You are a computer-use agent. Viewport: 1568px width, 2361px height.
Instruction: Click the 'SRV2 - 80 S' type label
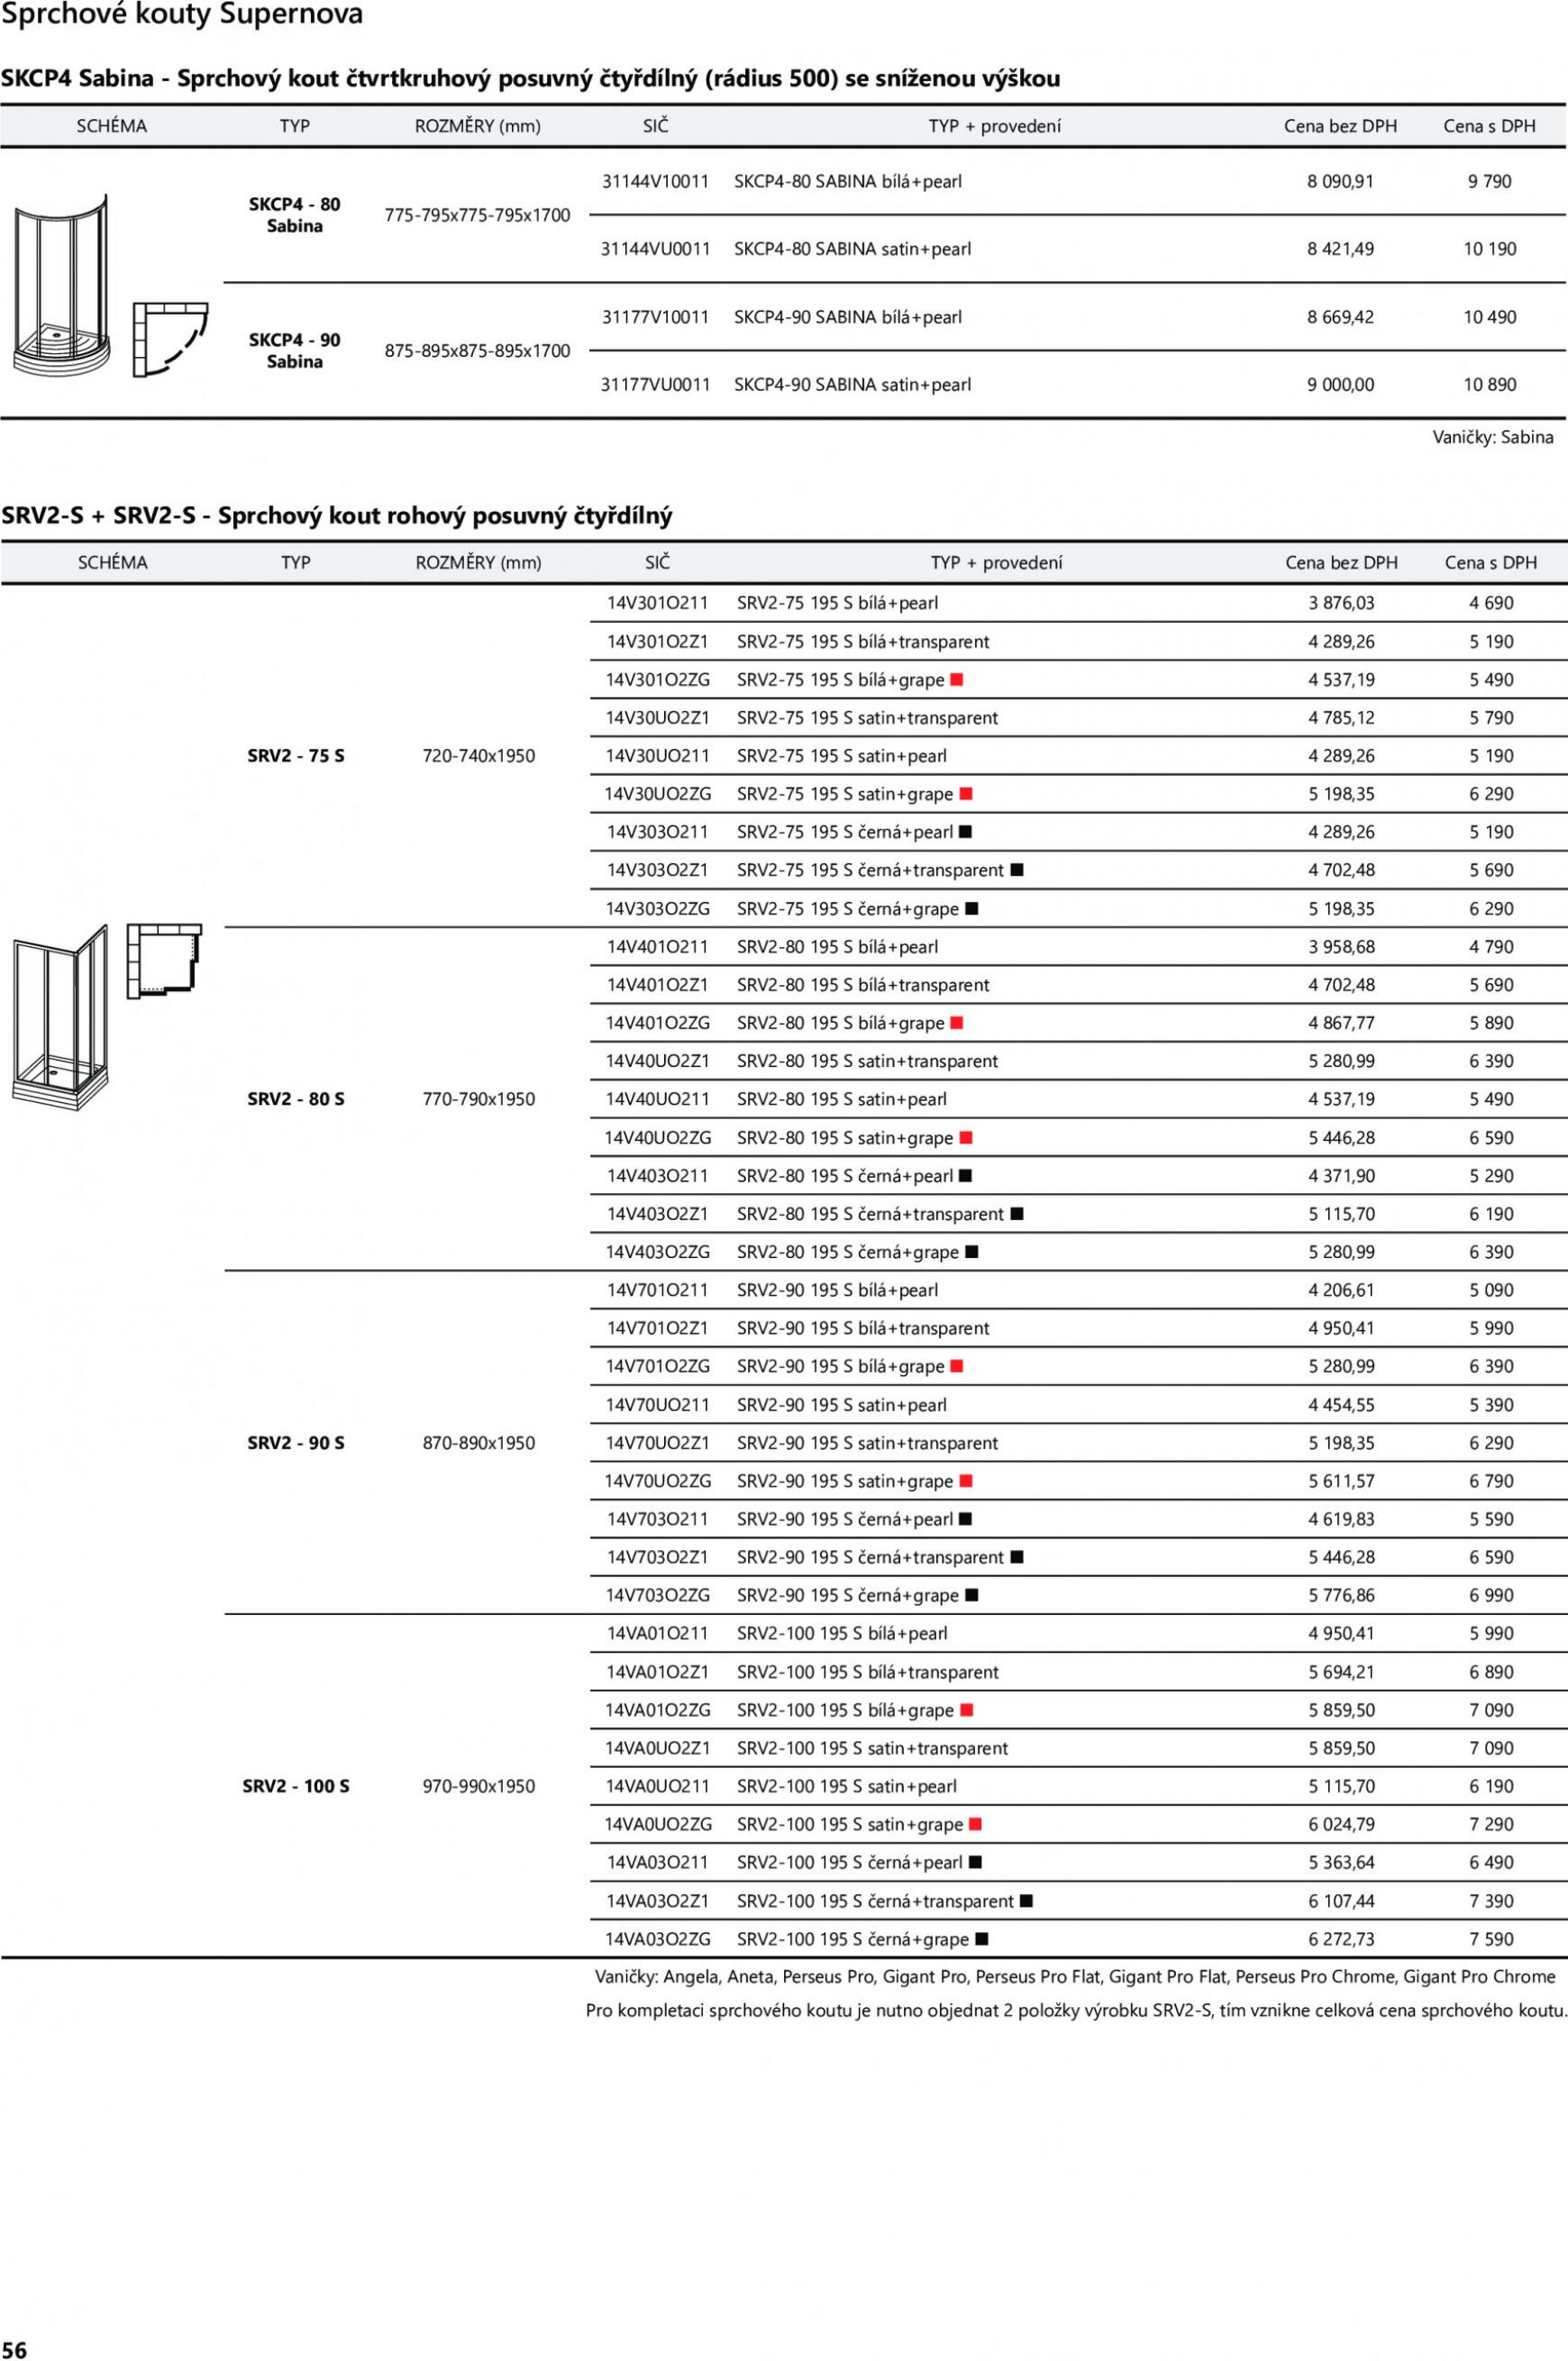coord(296,1099)
